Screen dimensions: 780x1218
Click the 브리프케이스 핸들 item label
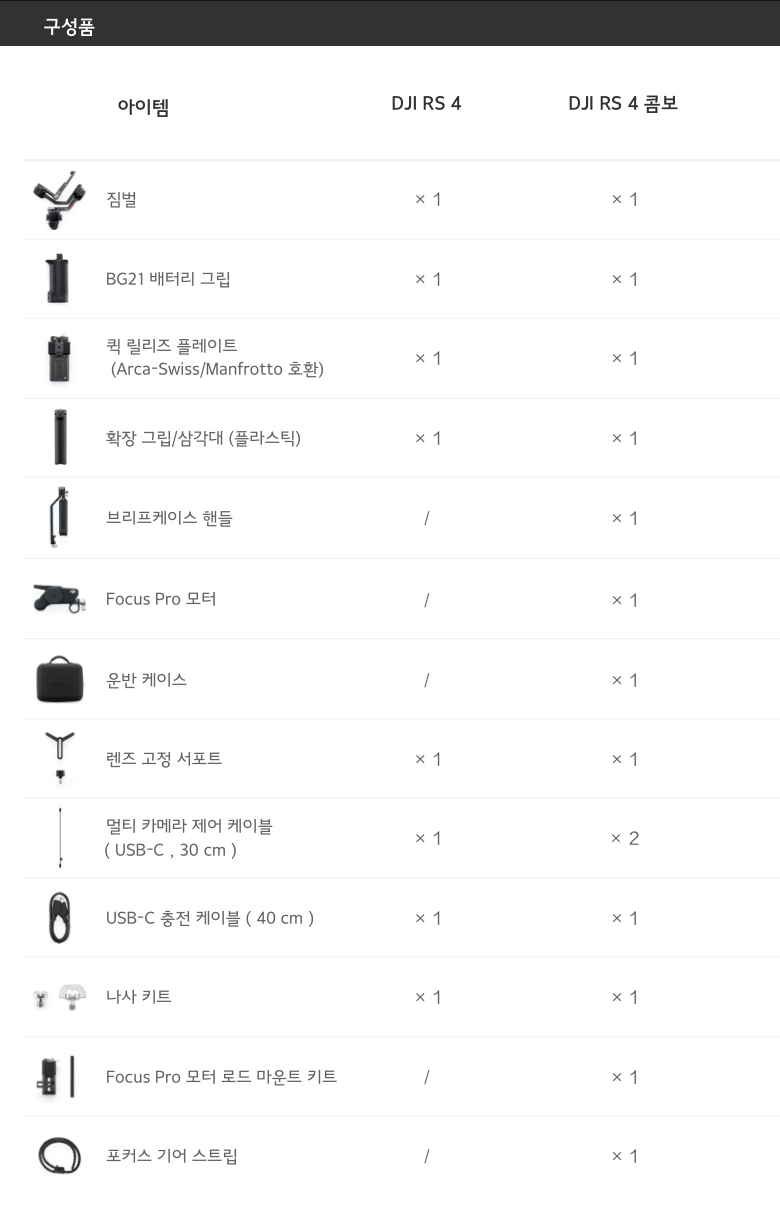click(x=169, y=518)
